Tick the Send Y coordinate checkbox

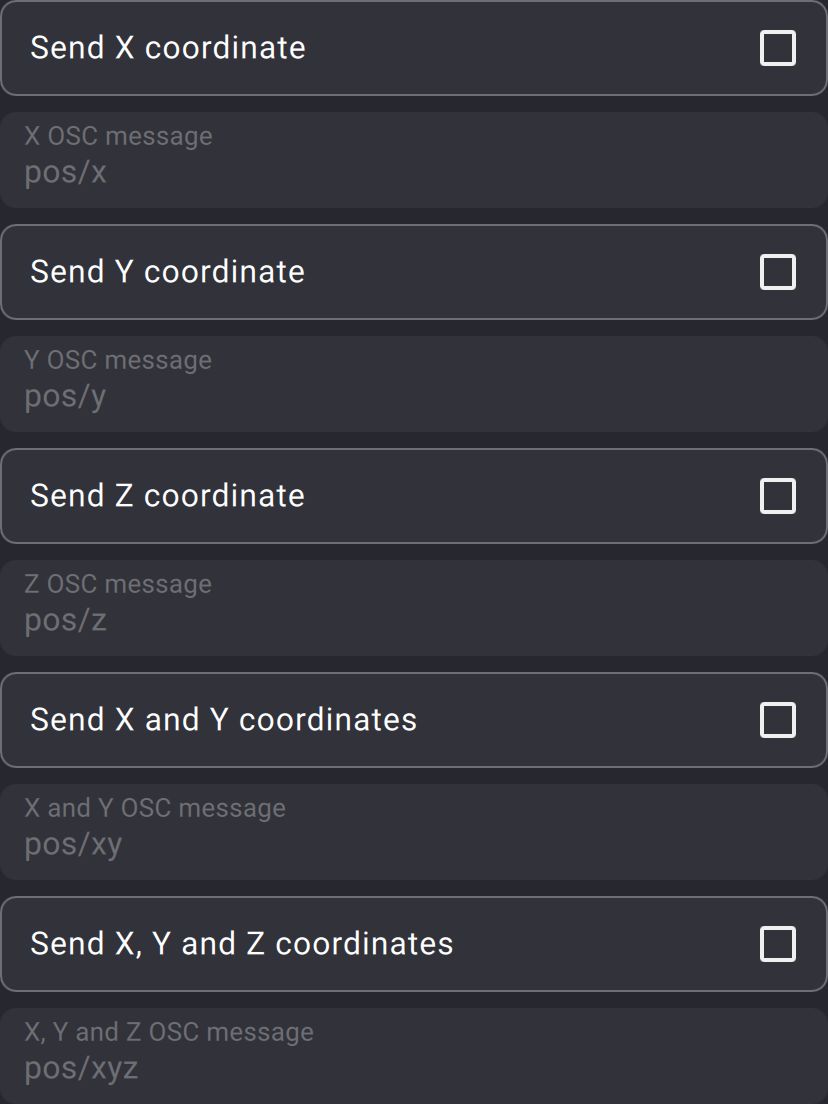pyautogui.click(x=778, y=272)
